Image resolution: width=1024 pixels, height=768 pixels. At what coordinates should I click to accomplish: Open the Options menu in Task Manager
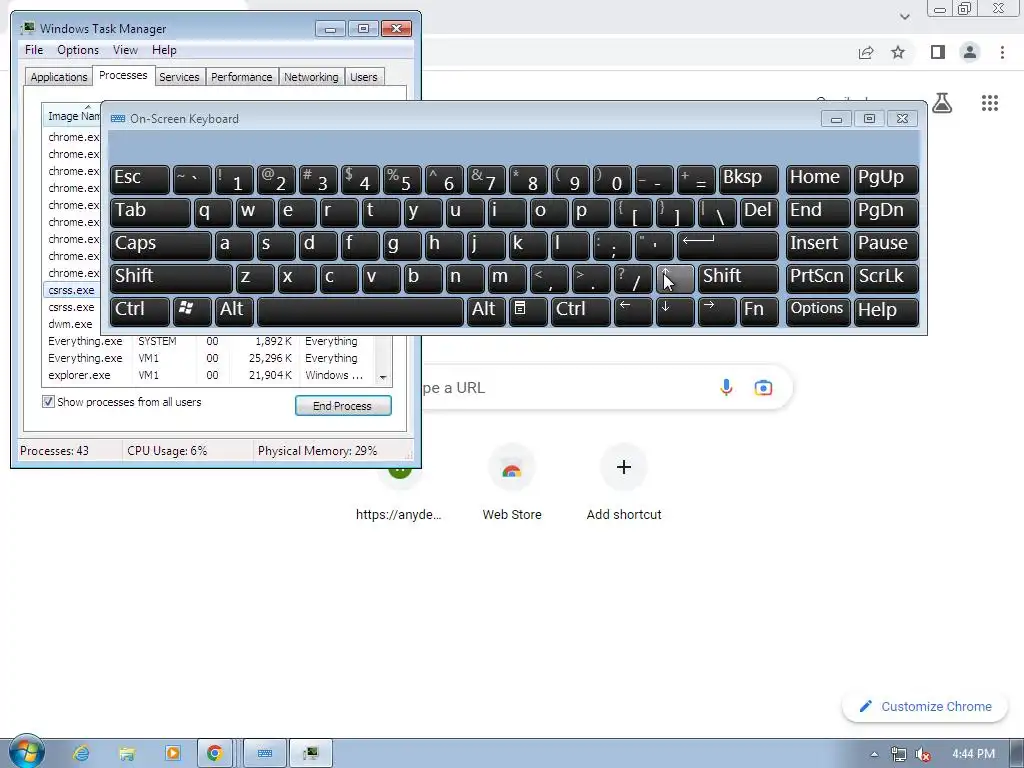[x=78, y=50]
